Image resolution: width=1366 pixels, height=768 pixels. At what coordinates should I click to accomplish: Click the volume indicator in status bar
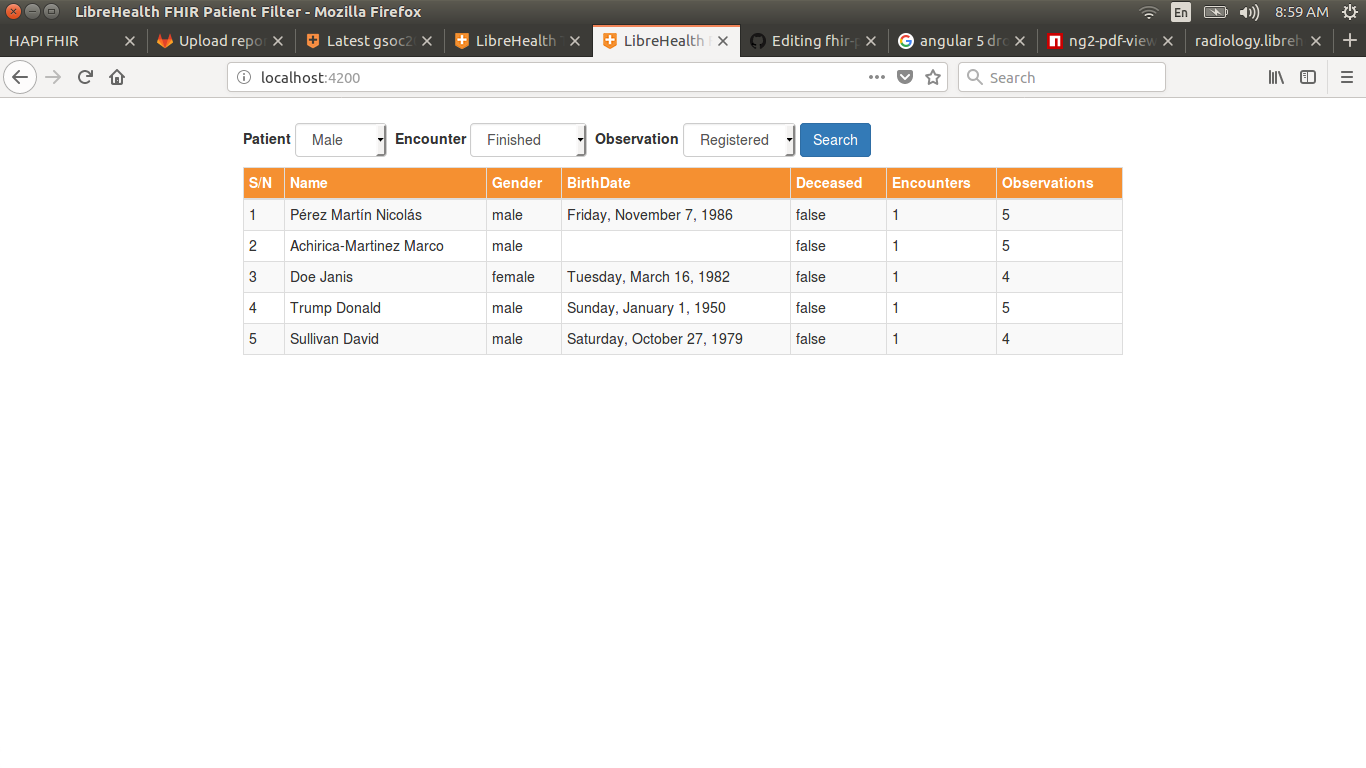[x=1251, y=12]
